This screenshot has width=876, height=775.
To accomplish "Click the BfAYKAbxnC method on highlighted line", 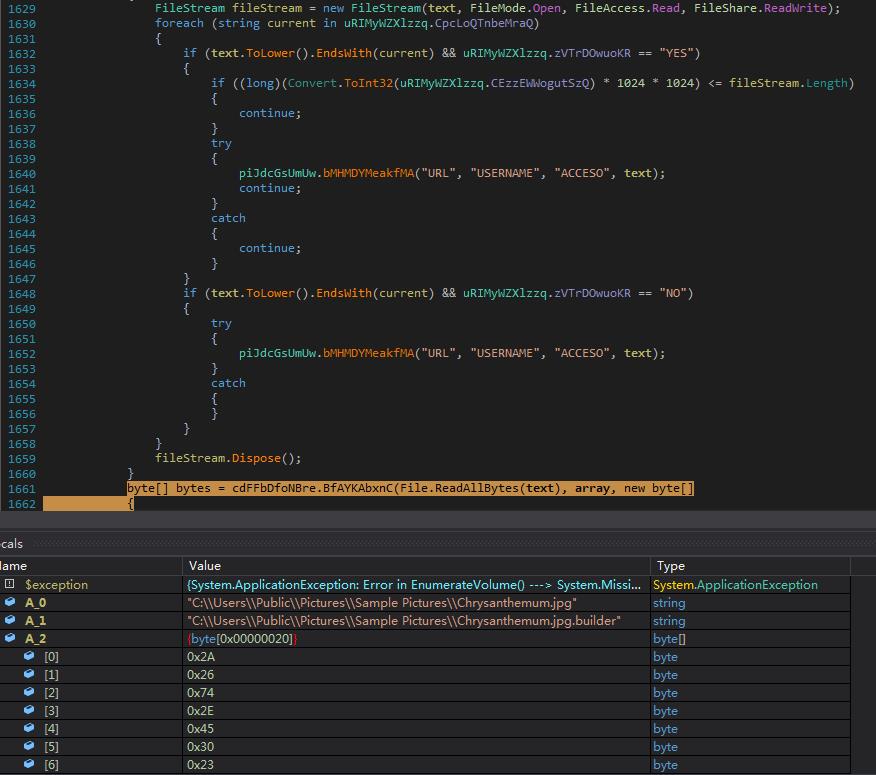I will coord(358,488).
